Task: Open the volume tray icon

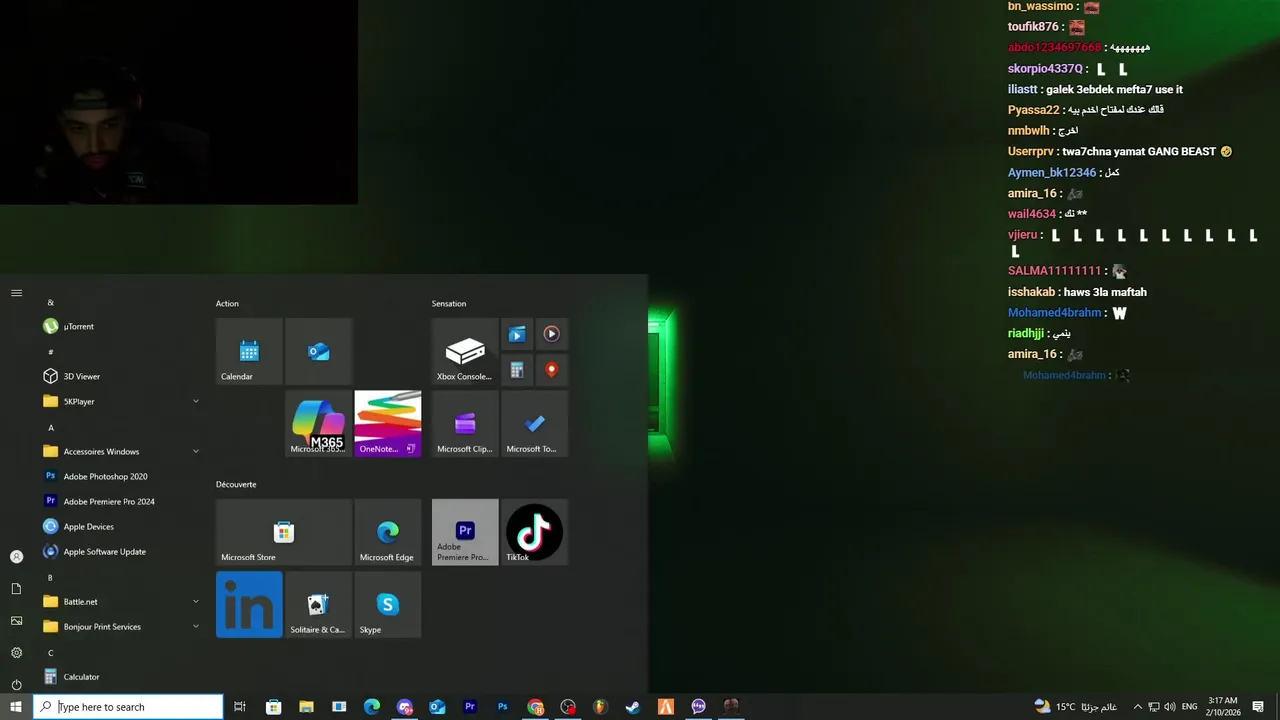Action: coord(1170,707)
